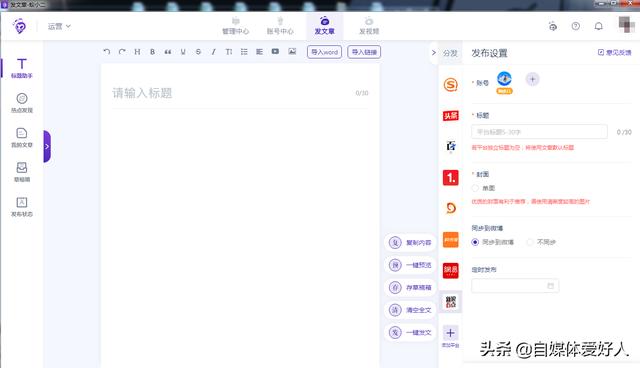Select the red '1.' platform icon
This screenshot has height=368, width=640.
tap(451, 177)
